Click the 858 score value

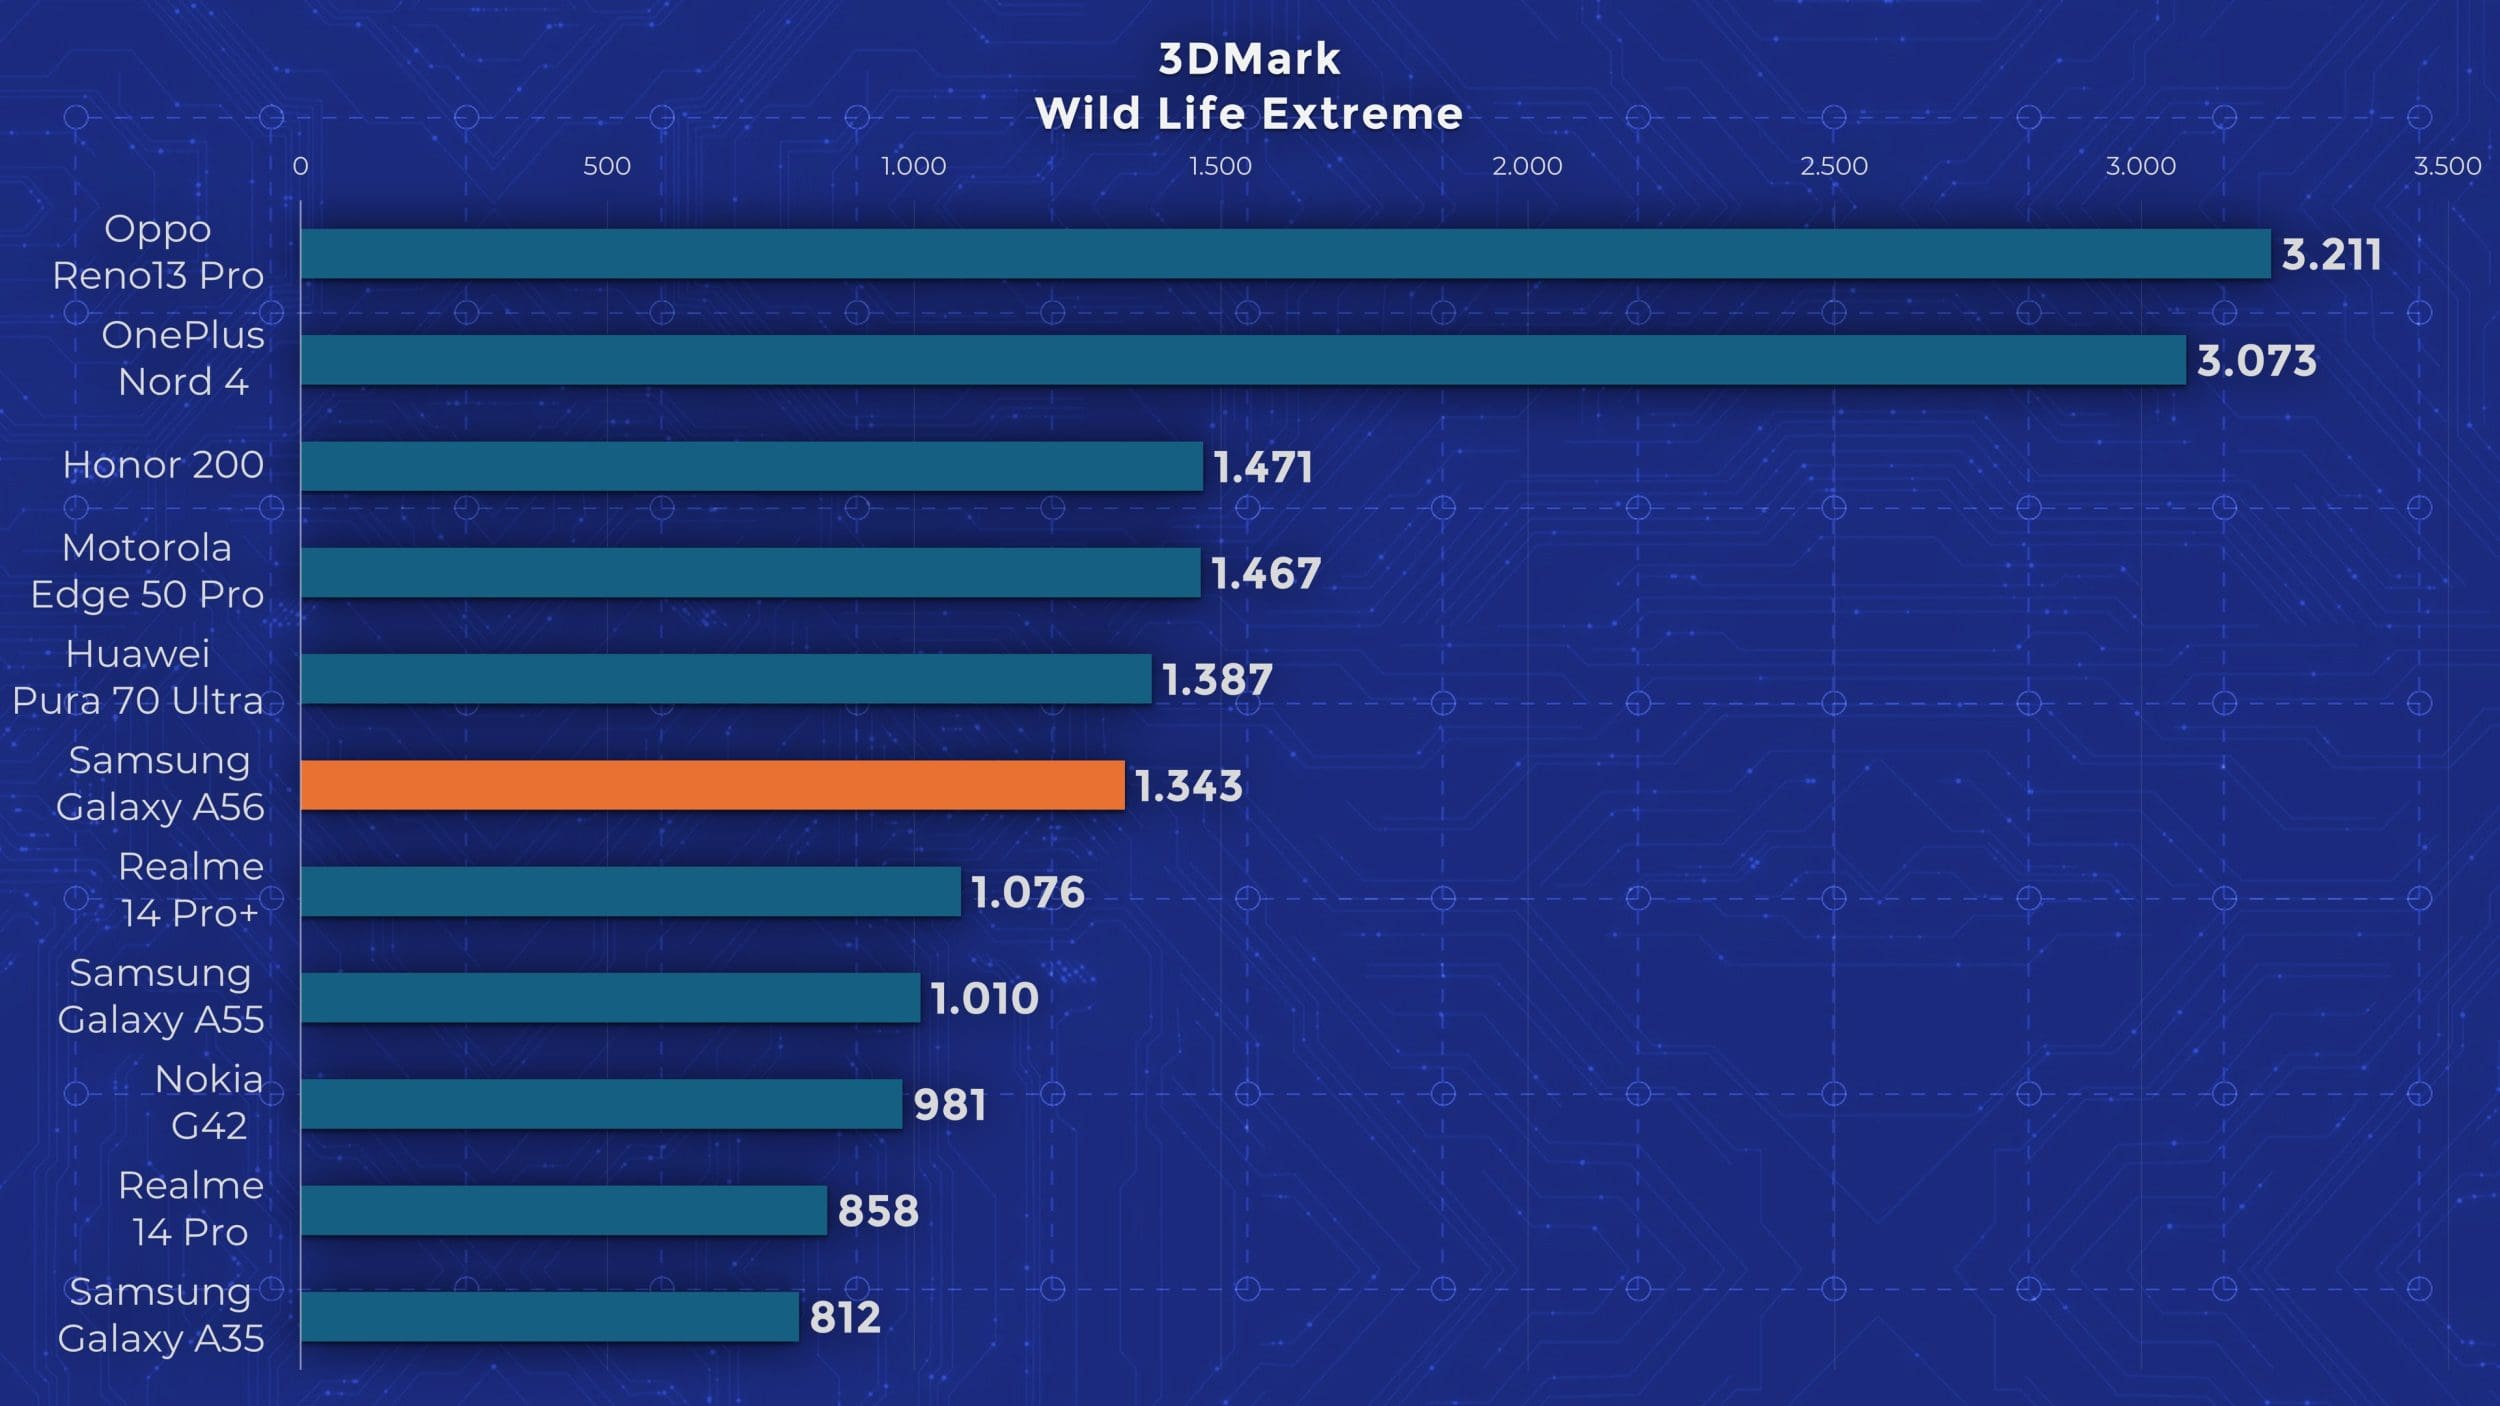point(878,1211)
